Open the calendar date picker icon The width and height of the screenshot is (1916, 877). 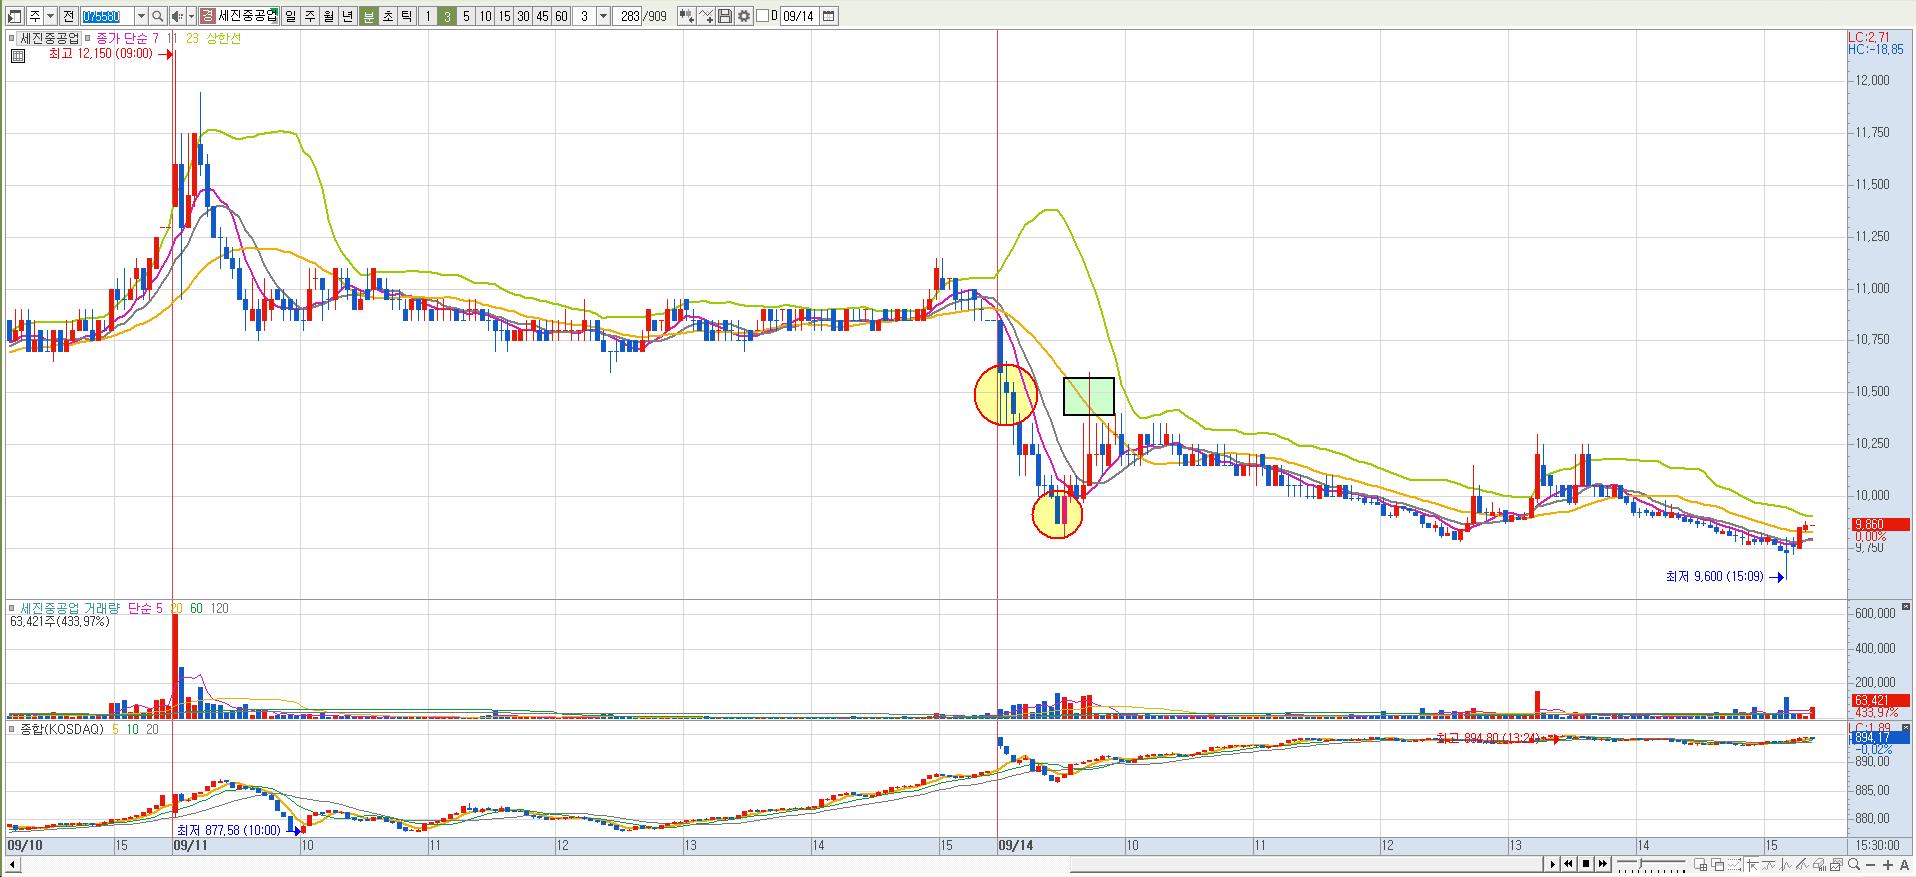coord(827,16)
